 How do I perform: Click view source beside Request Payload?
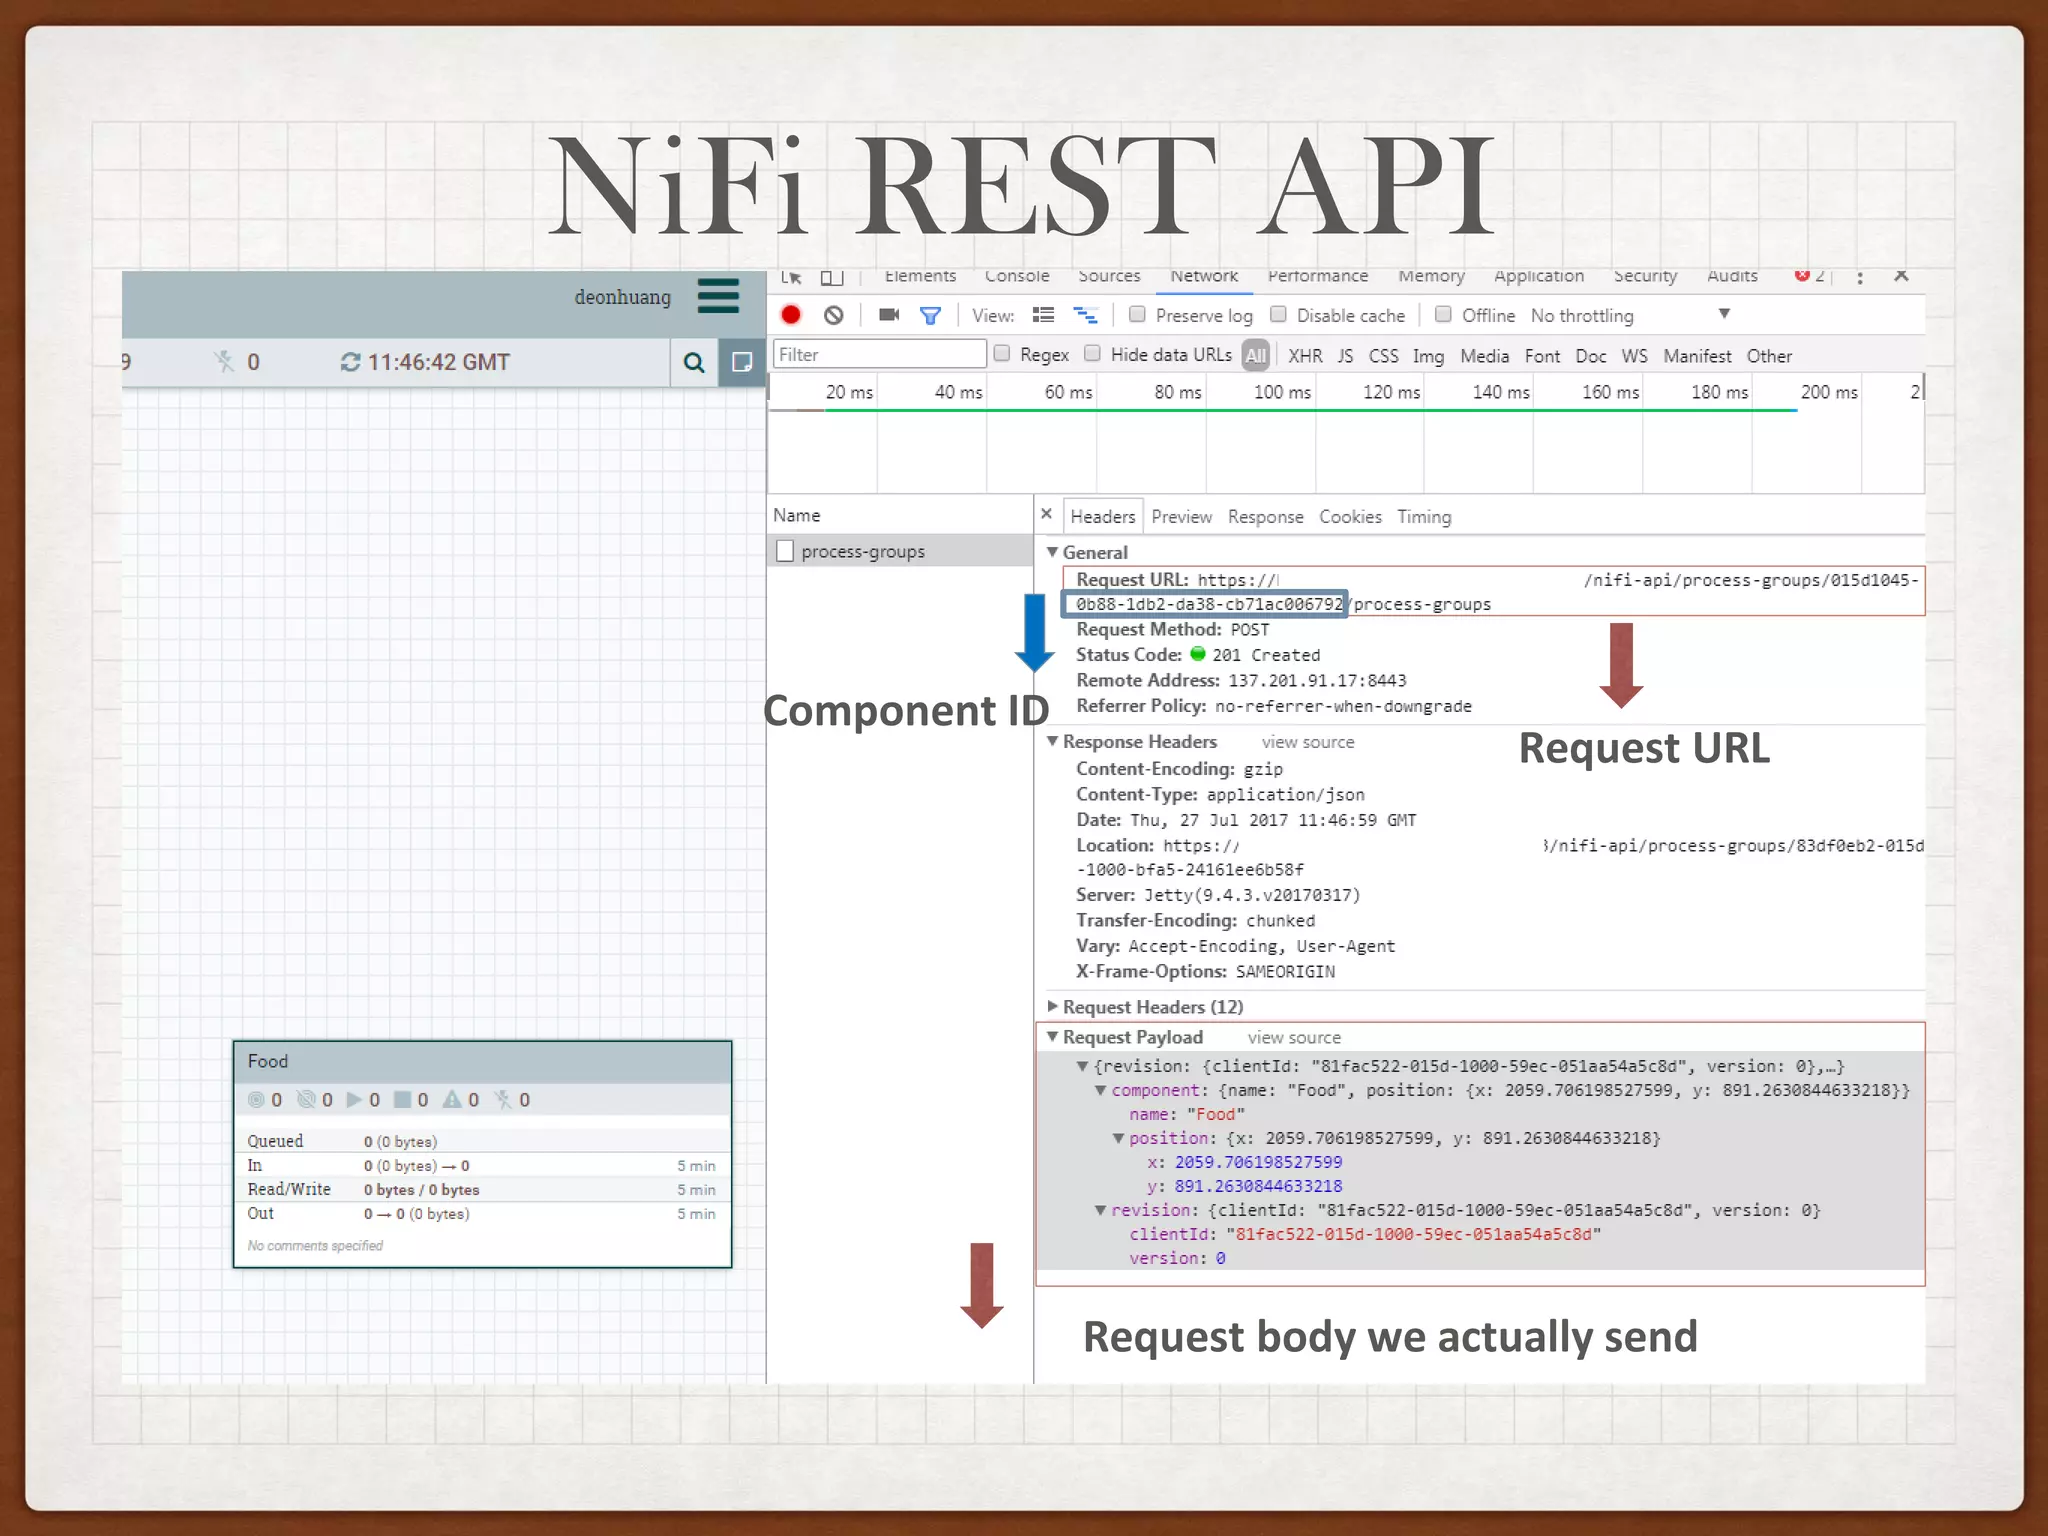1294,1038
